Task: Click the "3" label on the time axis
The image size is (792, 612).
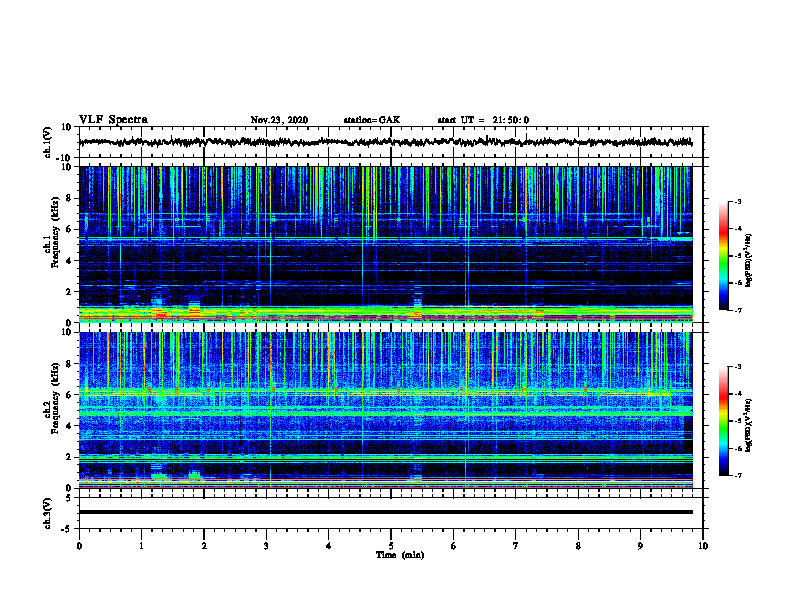Action: click(x=266, y=546)
